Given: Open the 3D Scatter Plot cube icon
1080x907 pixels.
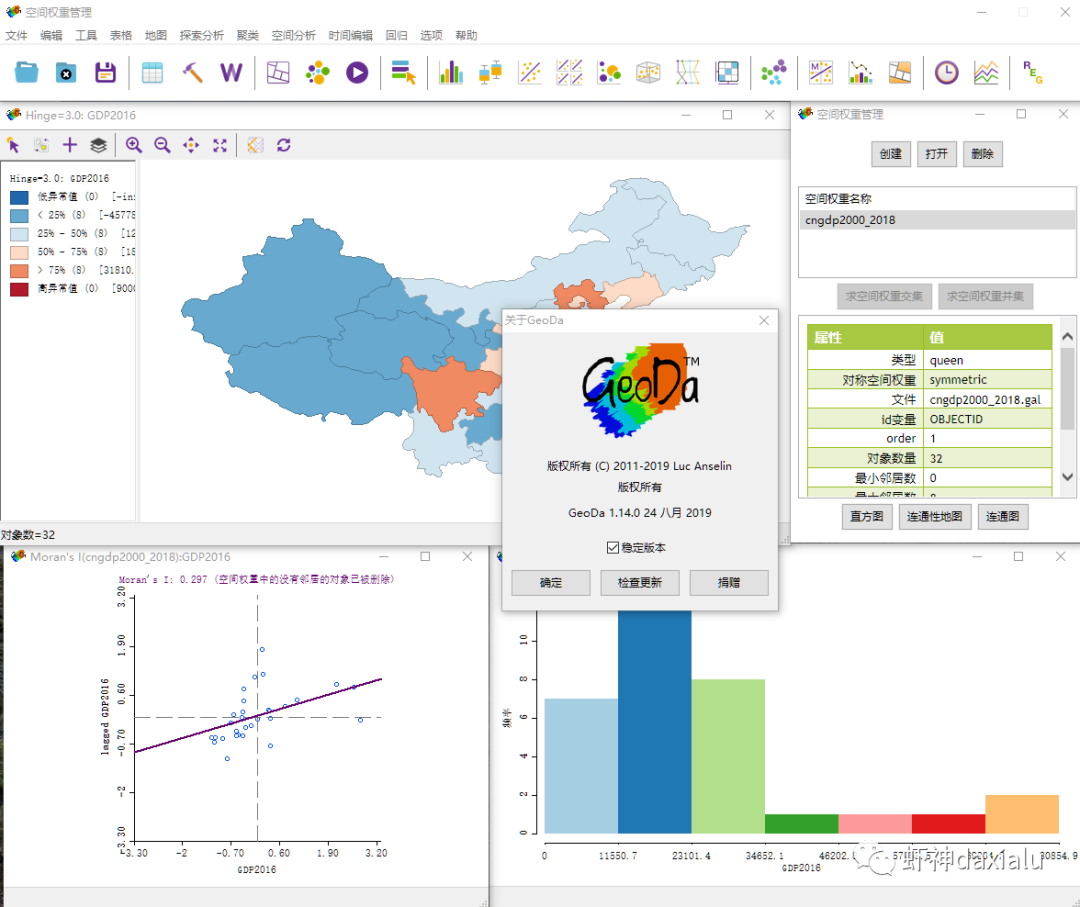Looking at the screenshot, I should pyautogui.click(x=648, y=72).
